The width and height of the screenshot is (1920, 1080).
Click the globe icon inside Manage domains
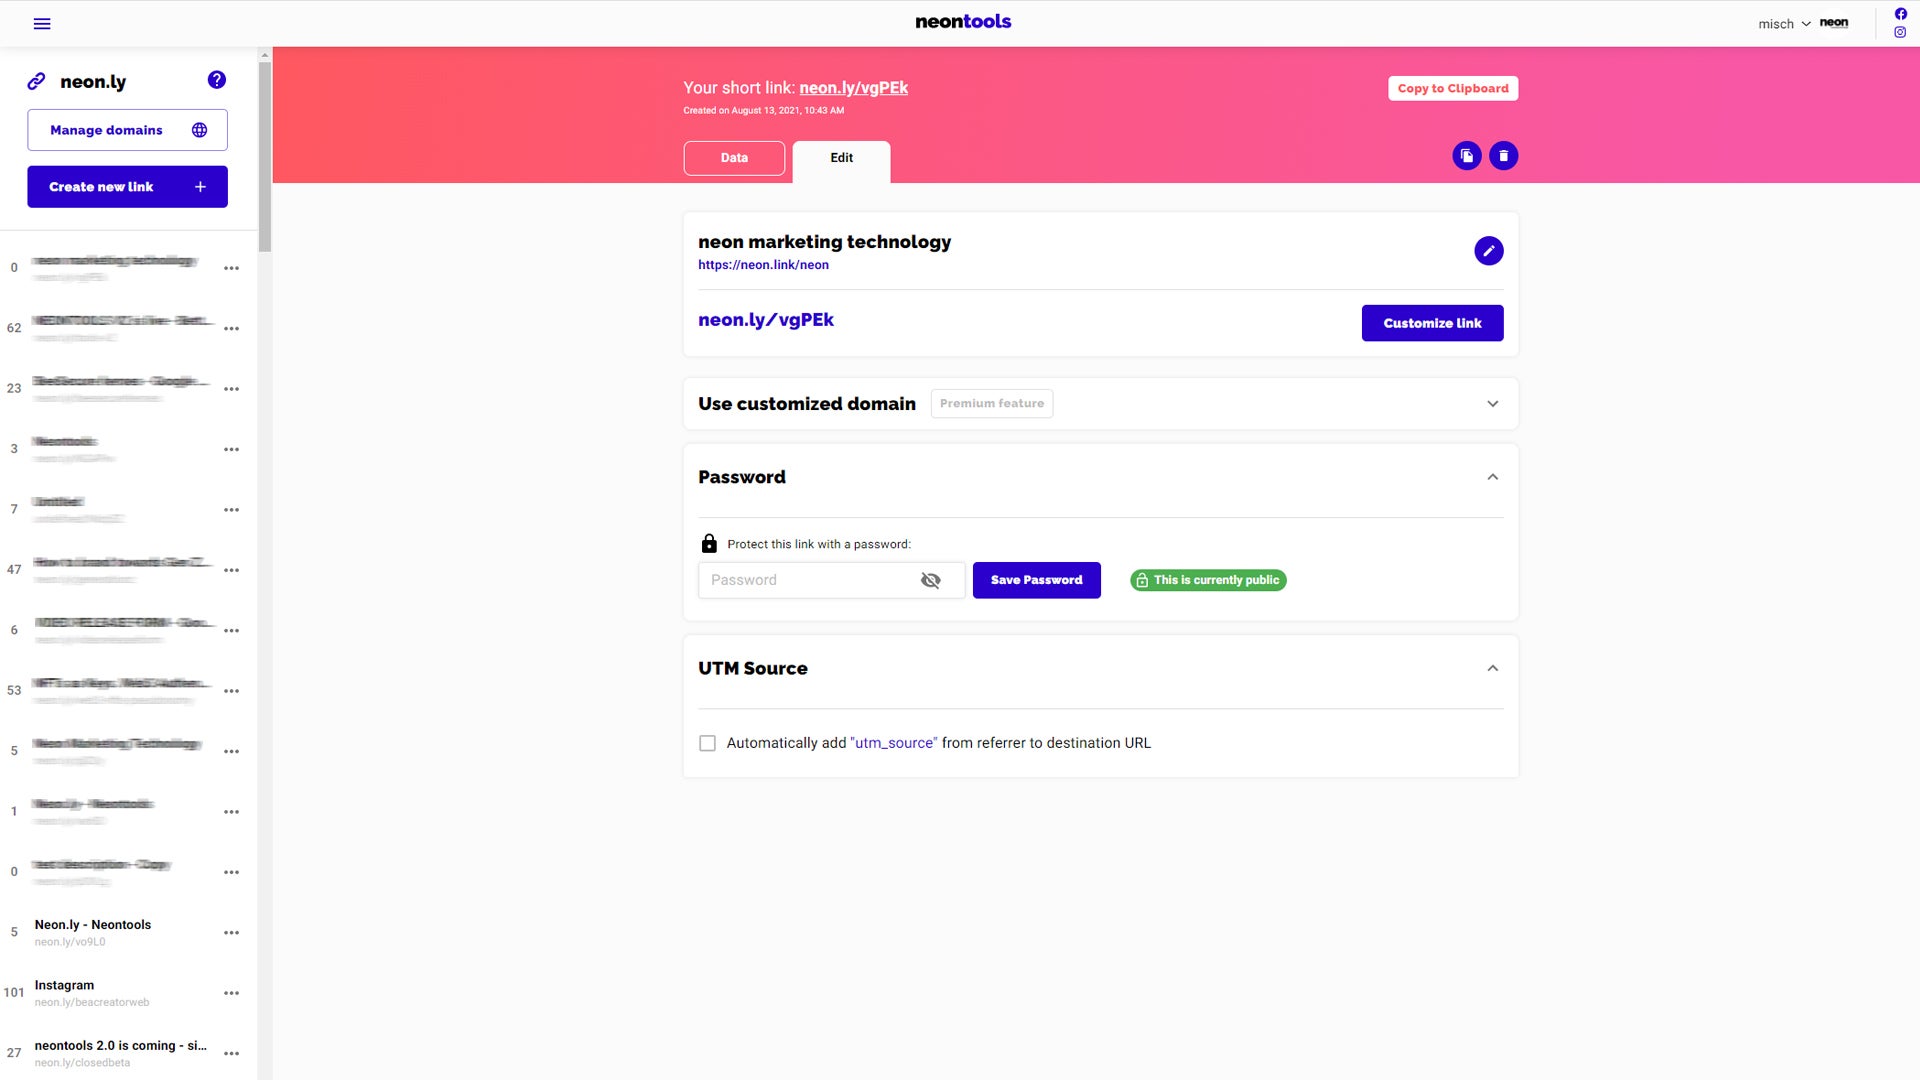[x=199, y=130]
